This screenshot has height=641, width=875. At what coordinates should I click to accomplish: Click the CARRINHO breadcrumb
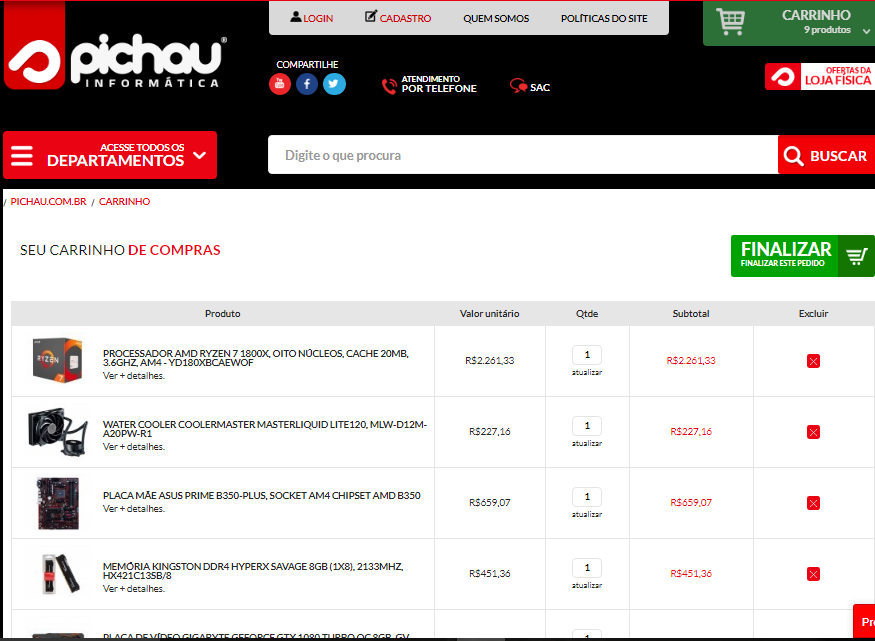[124, 201]
